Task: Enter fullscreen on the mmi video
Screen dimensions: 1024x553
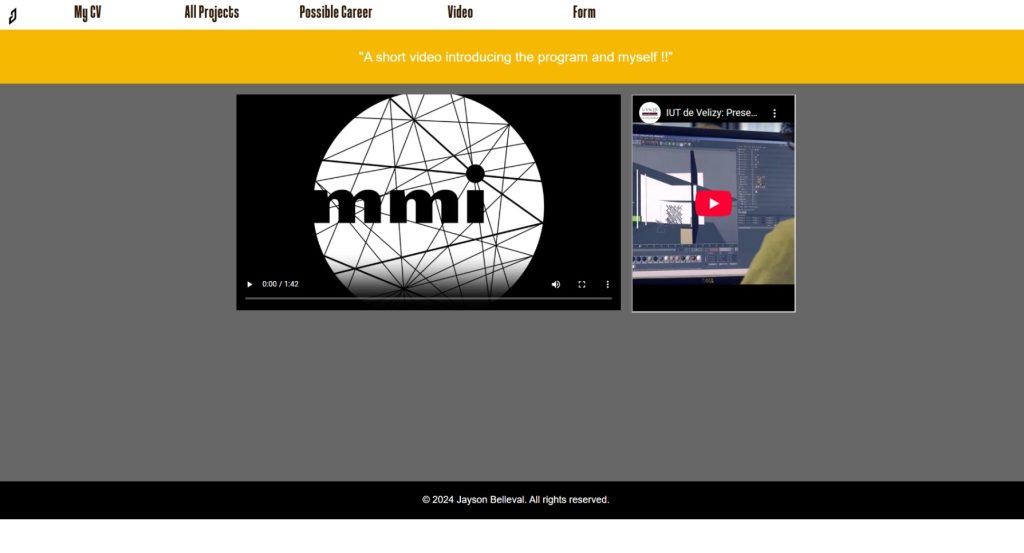Action: click(x=582, y=284)
